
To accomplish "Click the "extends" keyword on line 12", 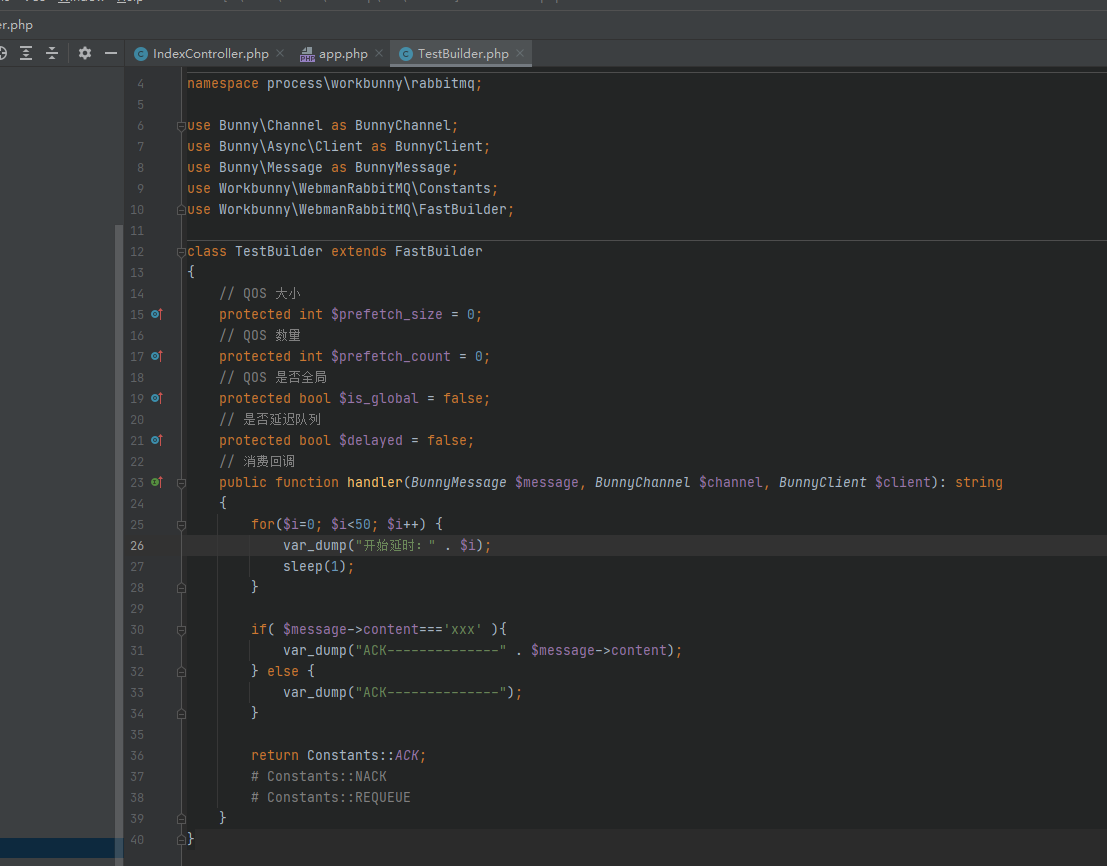I will coord(359,251).
